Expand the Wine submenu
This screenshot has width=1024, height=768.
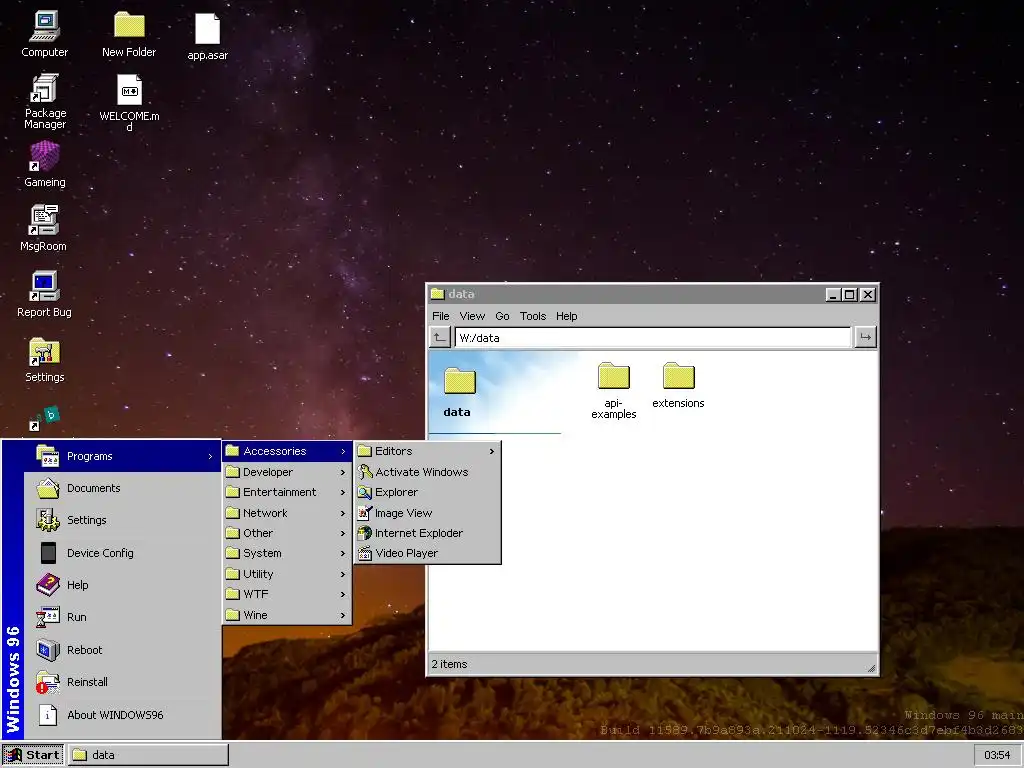287,615
